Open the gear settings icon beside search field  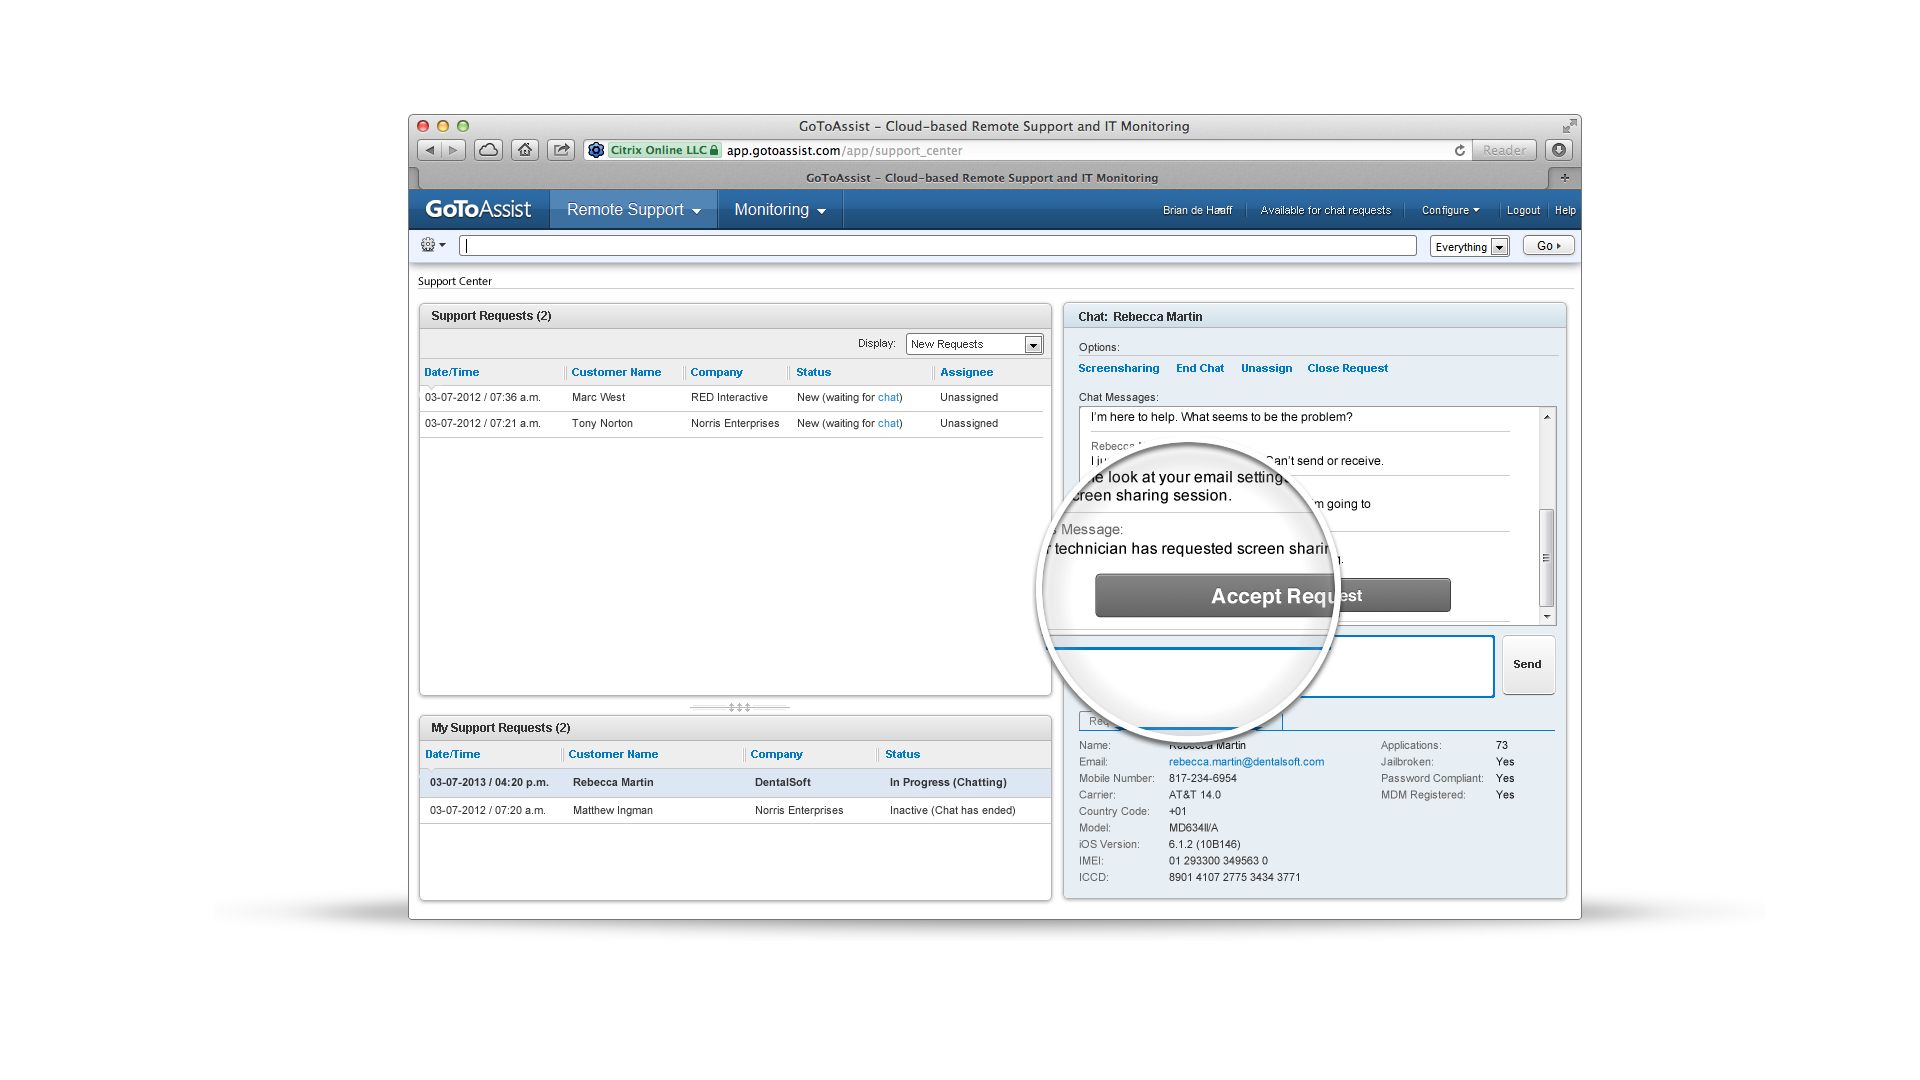click(433, 245)
